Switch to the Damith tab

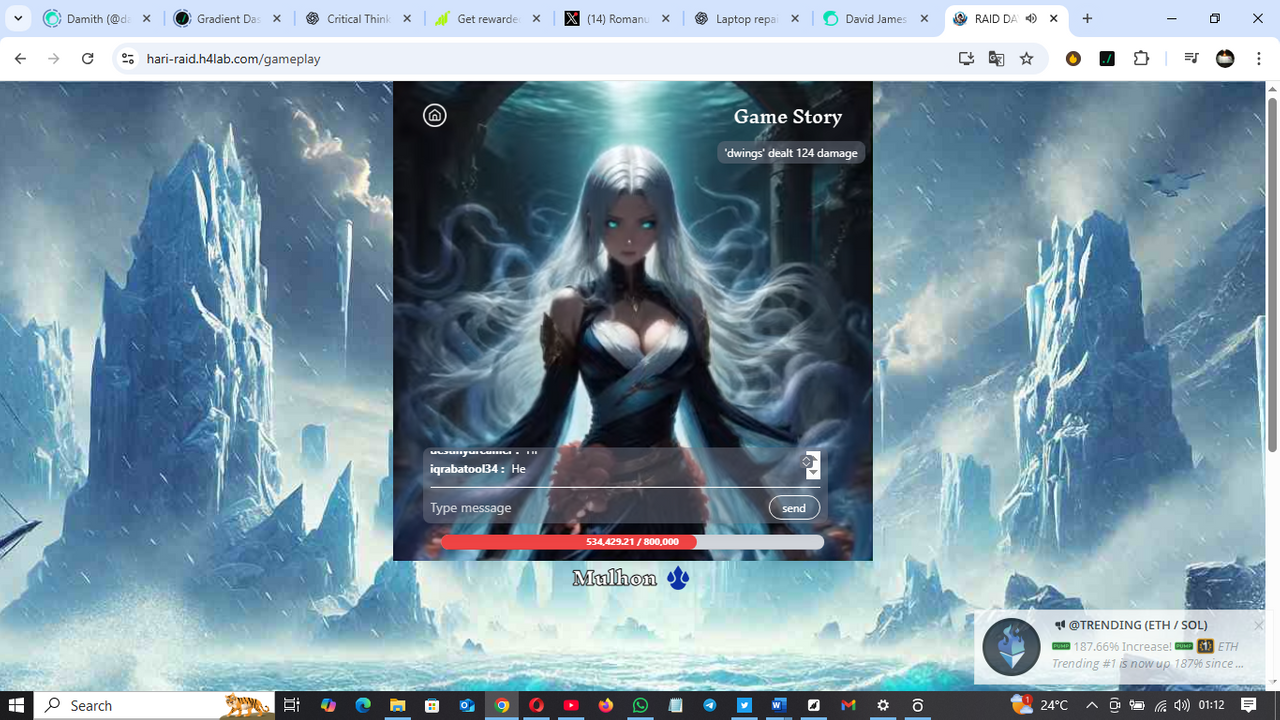coord(98,18)
